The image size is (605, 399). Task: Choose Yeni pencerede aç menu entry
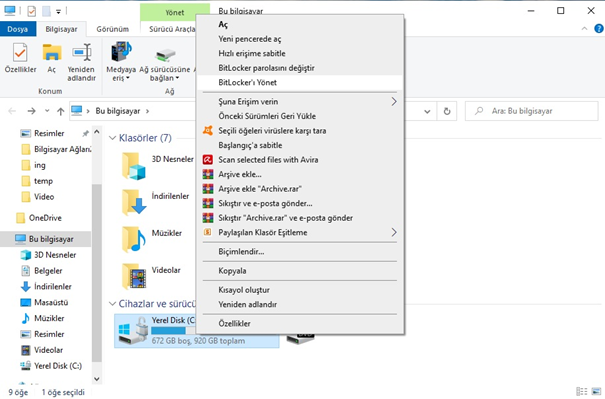tap(300, 39)
